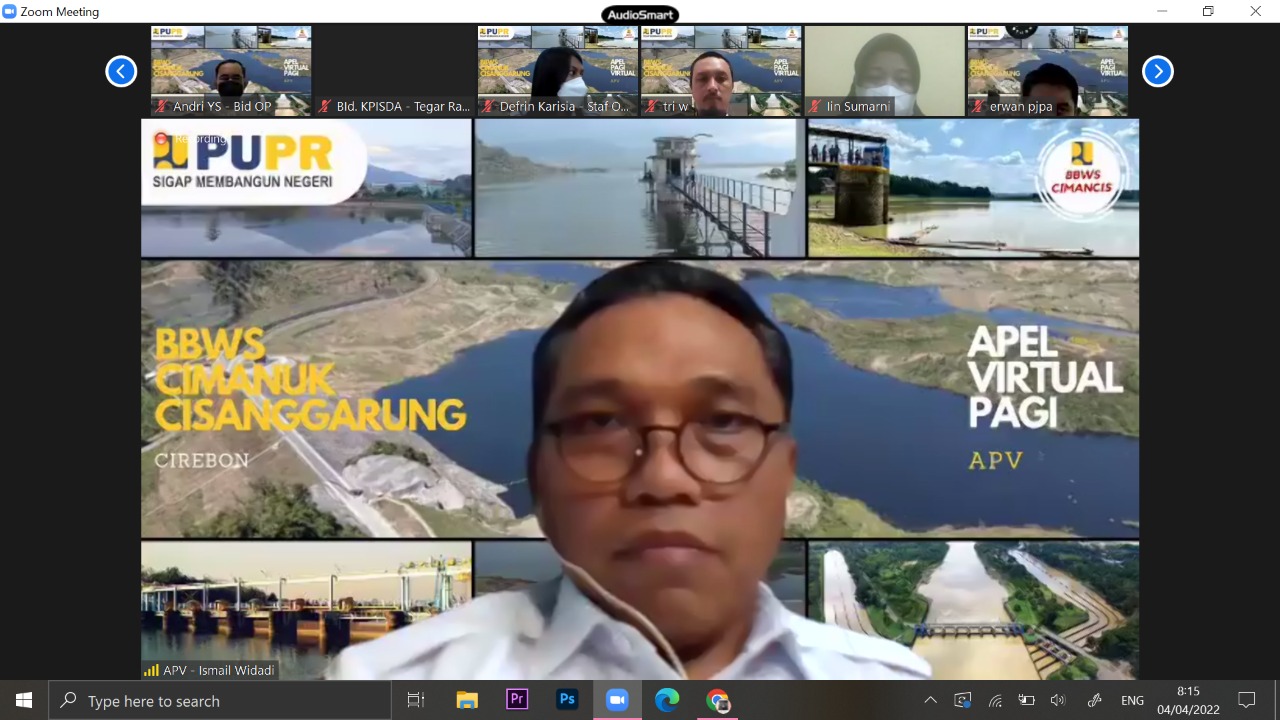The height and width of the screenshot is (720, 1280).
Task: Click the AudioSmart indicator at top
Action: pos(640,14)
